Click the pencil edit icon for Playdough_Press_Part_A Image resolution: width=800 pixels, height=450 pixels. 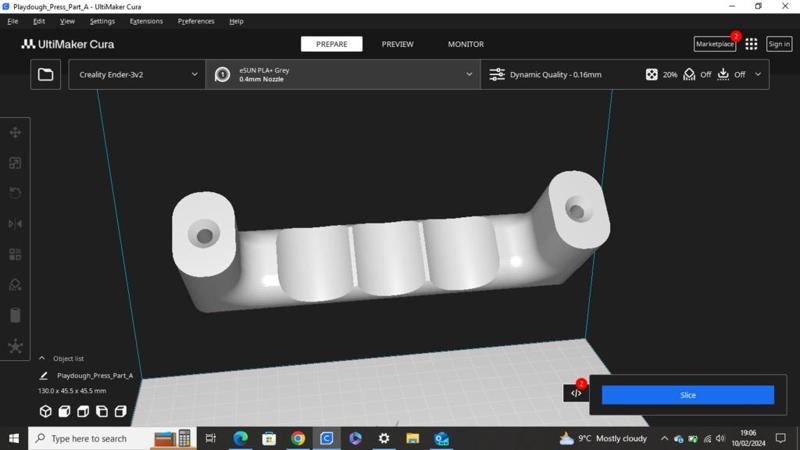point(44,376)
